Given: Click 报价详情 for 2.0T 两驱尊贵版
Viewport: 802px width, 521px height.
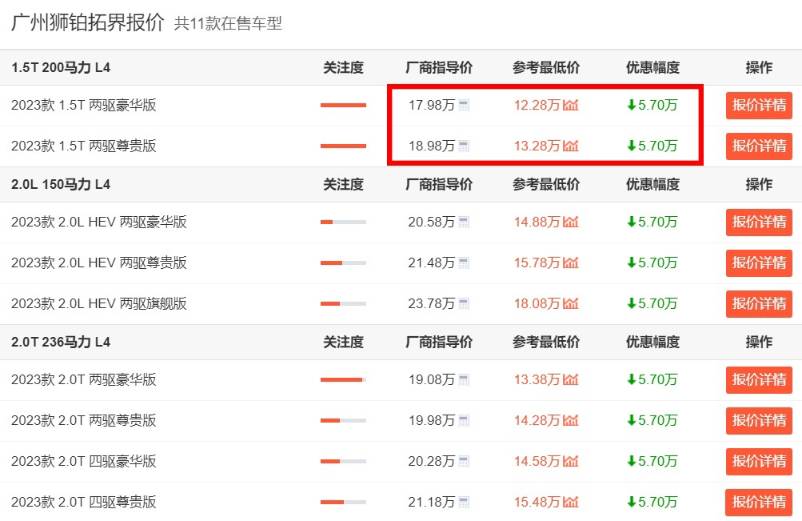Looking at the screenshot, I should (759, 421).
